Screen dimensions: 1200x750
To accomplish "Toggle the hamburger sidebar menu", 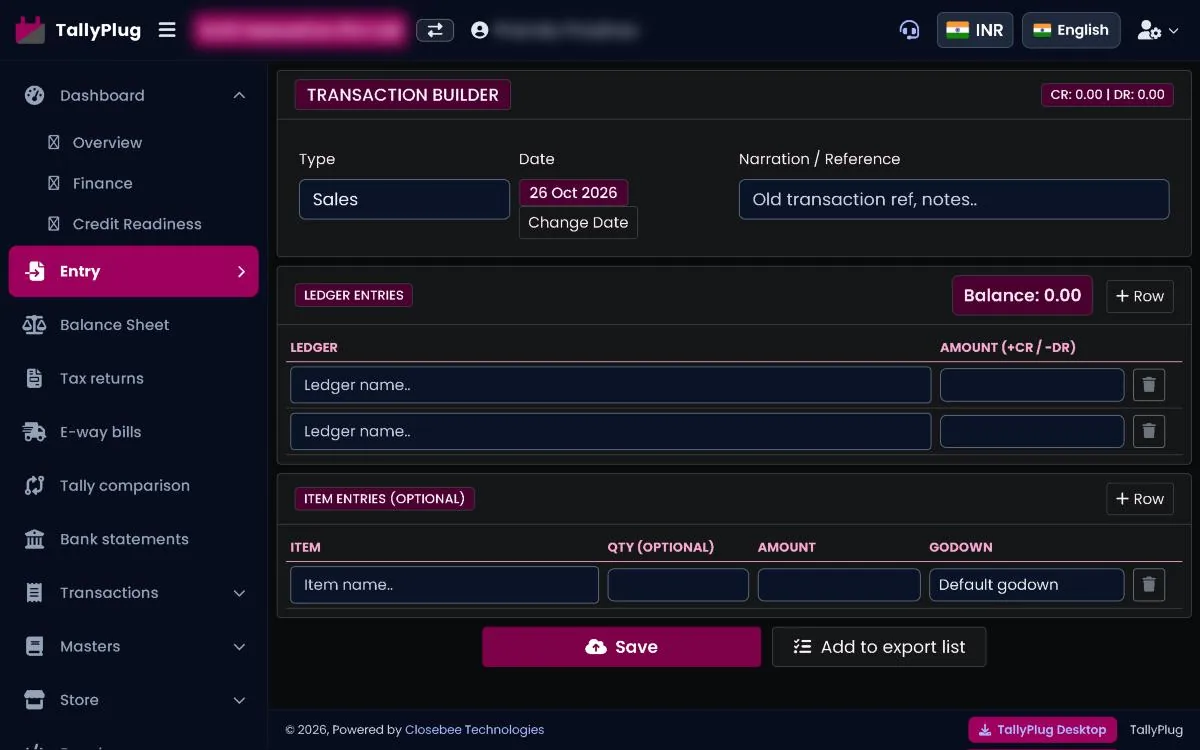I will 167,30.
